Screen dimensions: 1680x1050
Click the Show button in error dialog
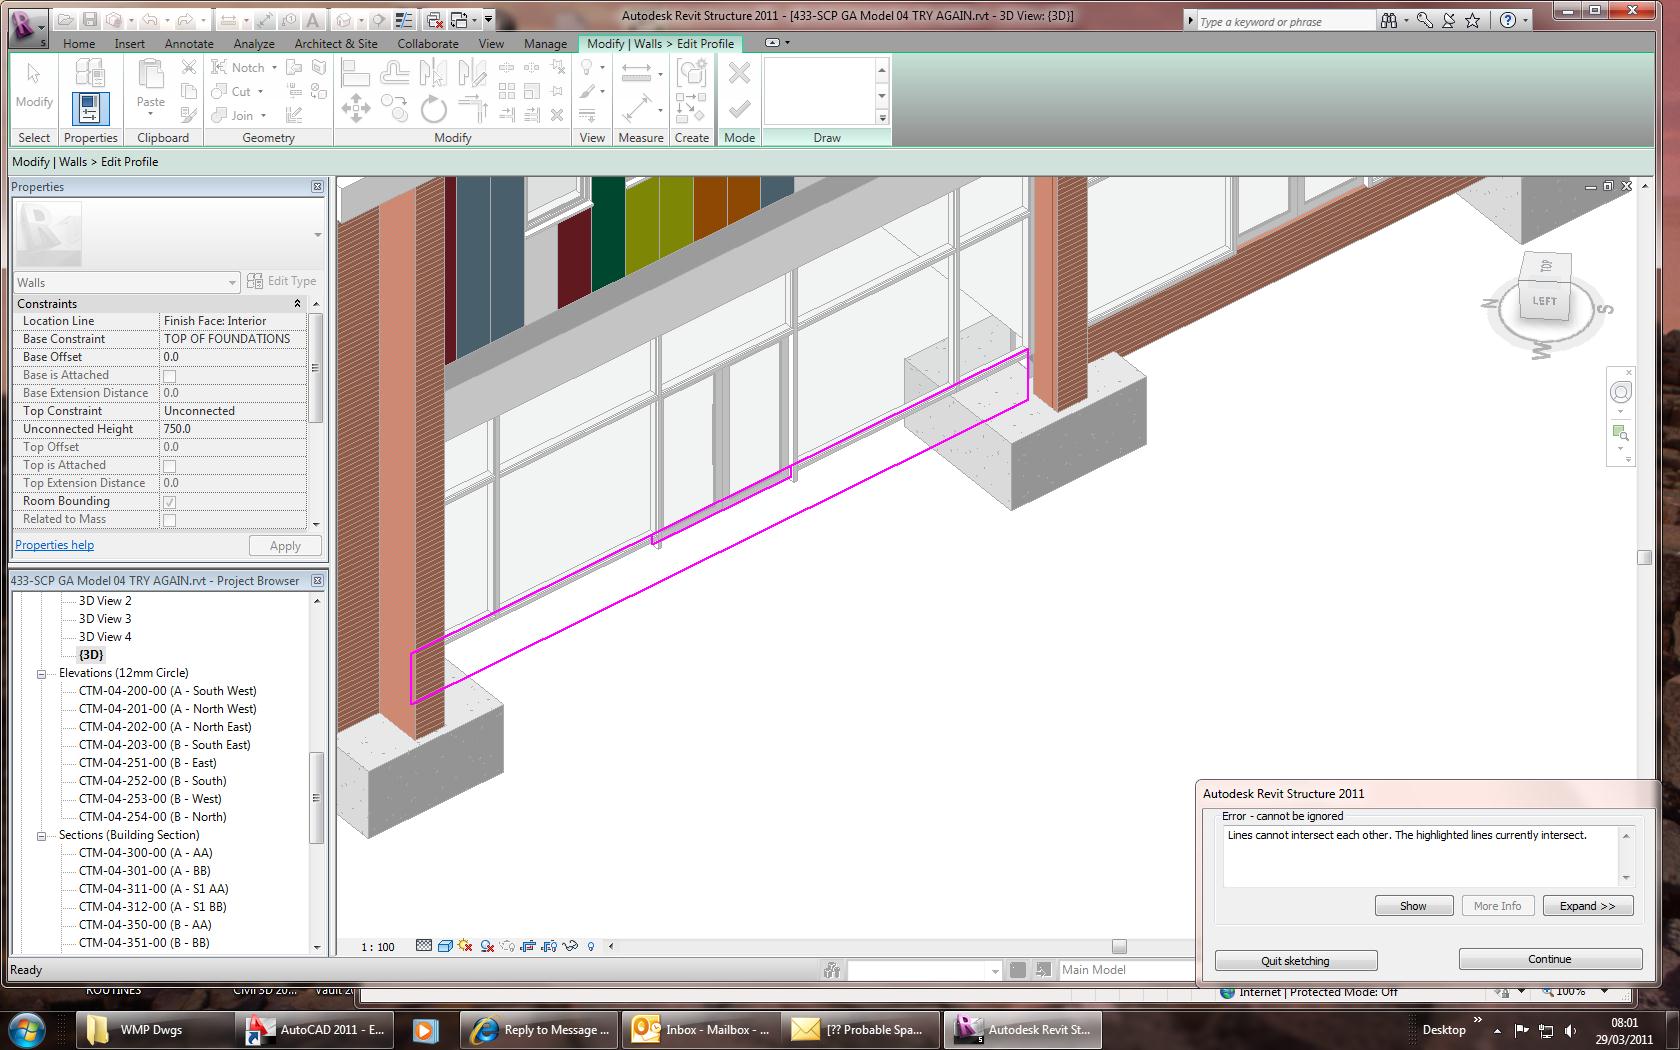click(1413, 906)
